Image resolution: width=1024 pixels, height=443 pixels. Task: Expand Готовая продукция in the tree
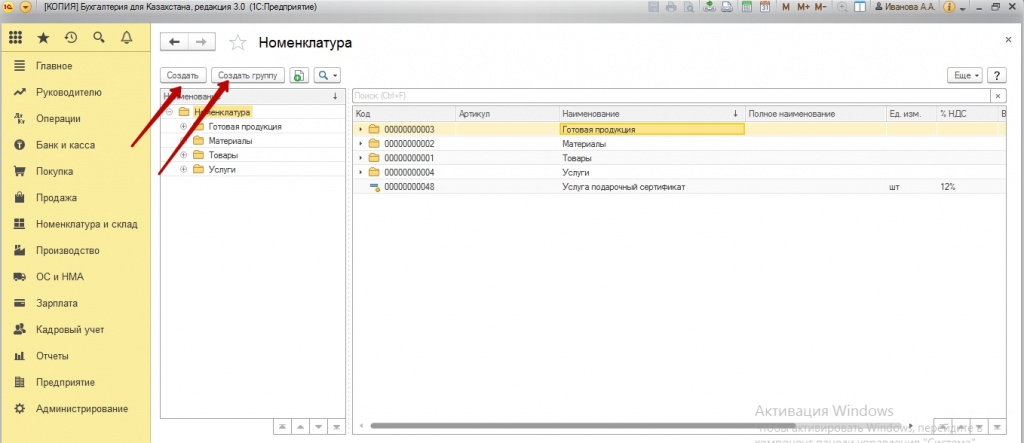[x=184, y=127]
